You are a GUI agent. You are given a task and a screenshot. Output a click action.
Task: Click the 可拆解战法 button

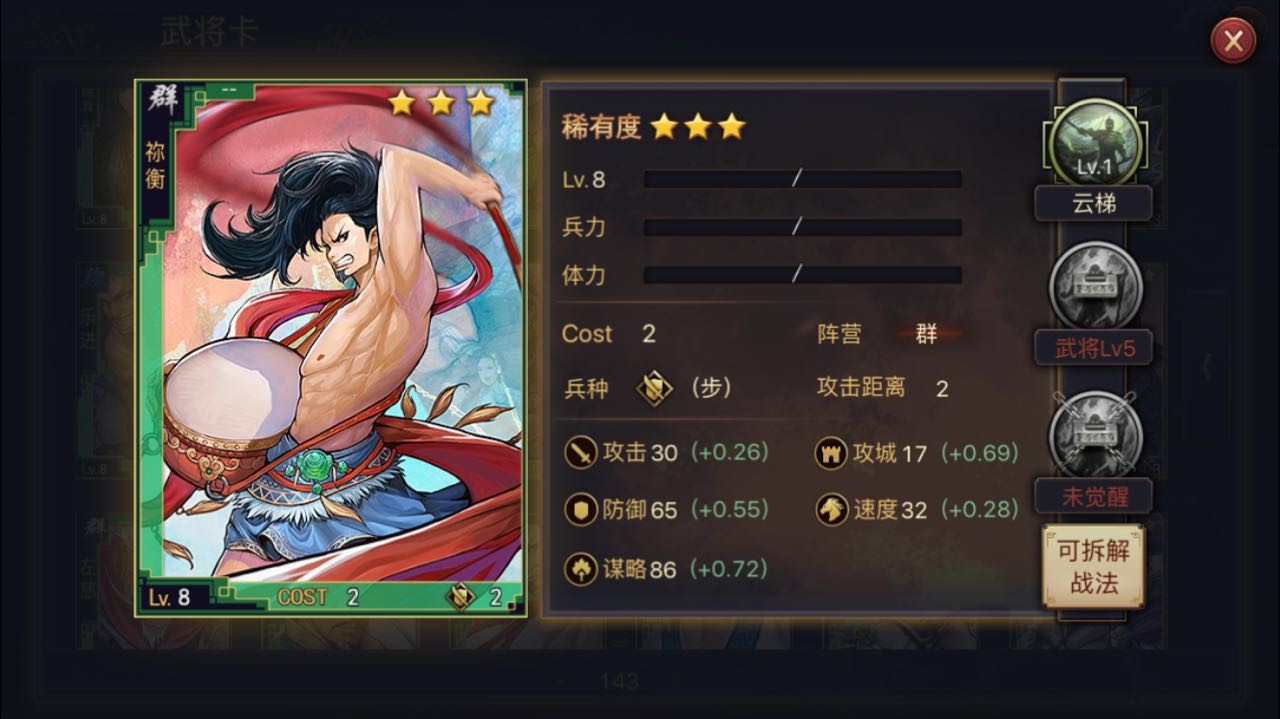(x=1093, y=565)
